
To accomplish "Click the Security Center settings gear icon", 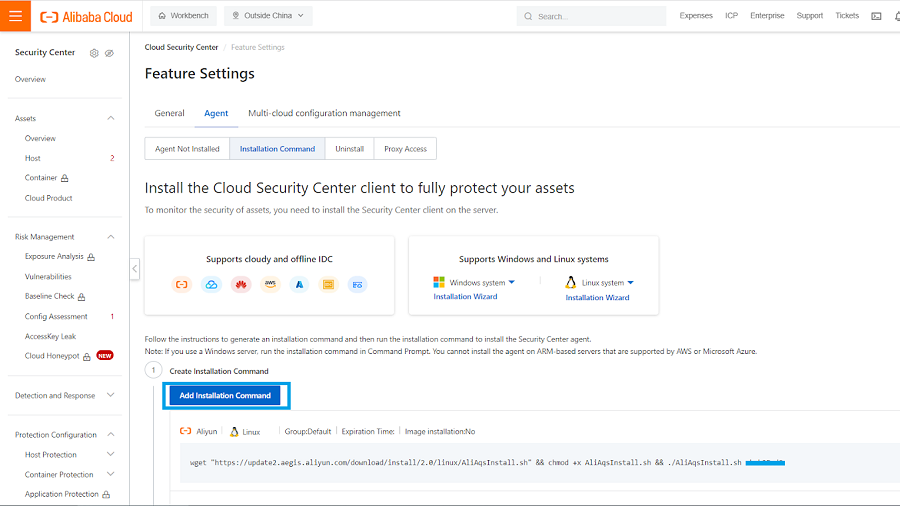I will [94, 53].
